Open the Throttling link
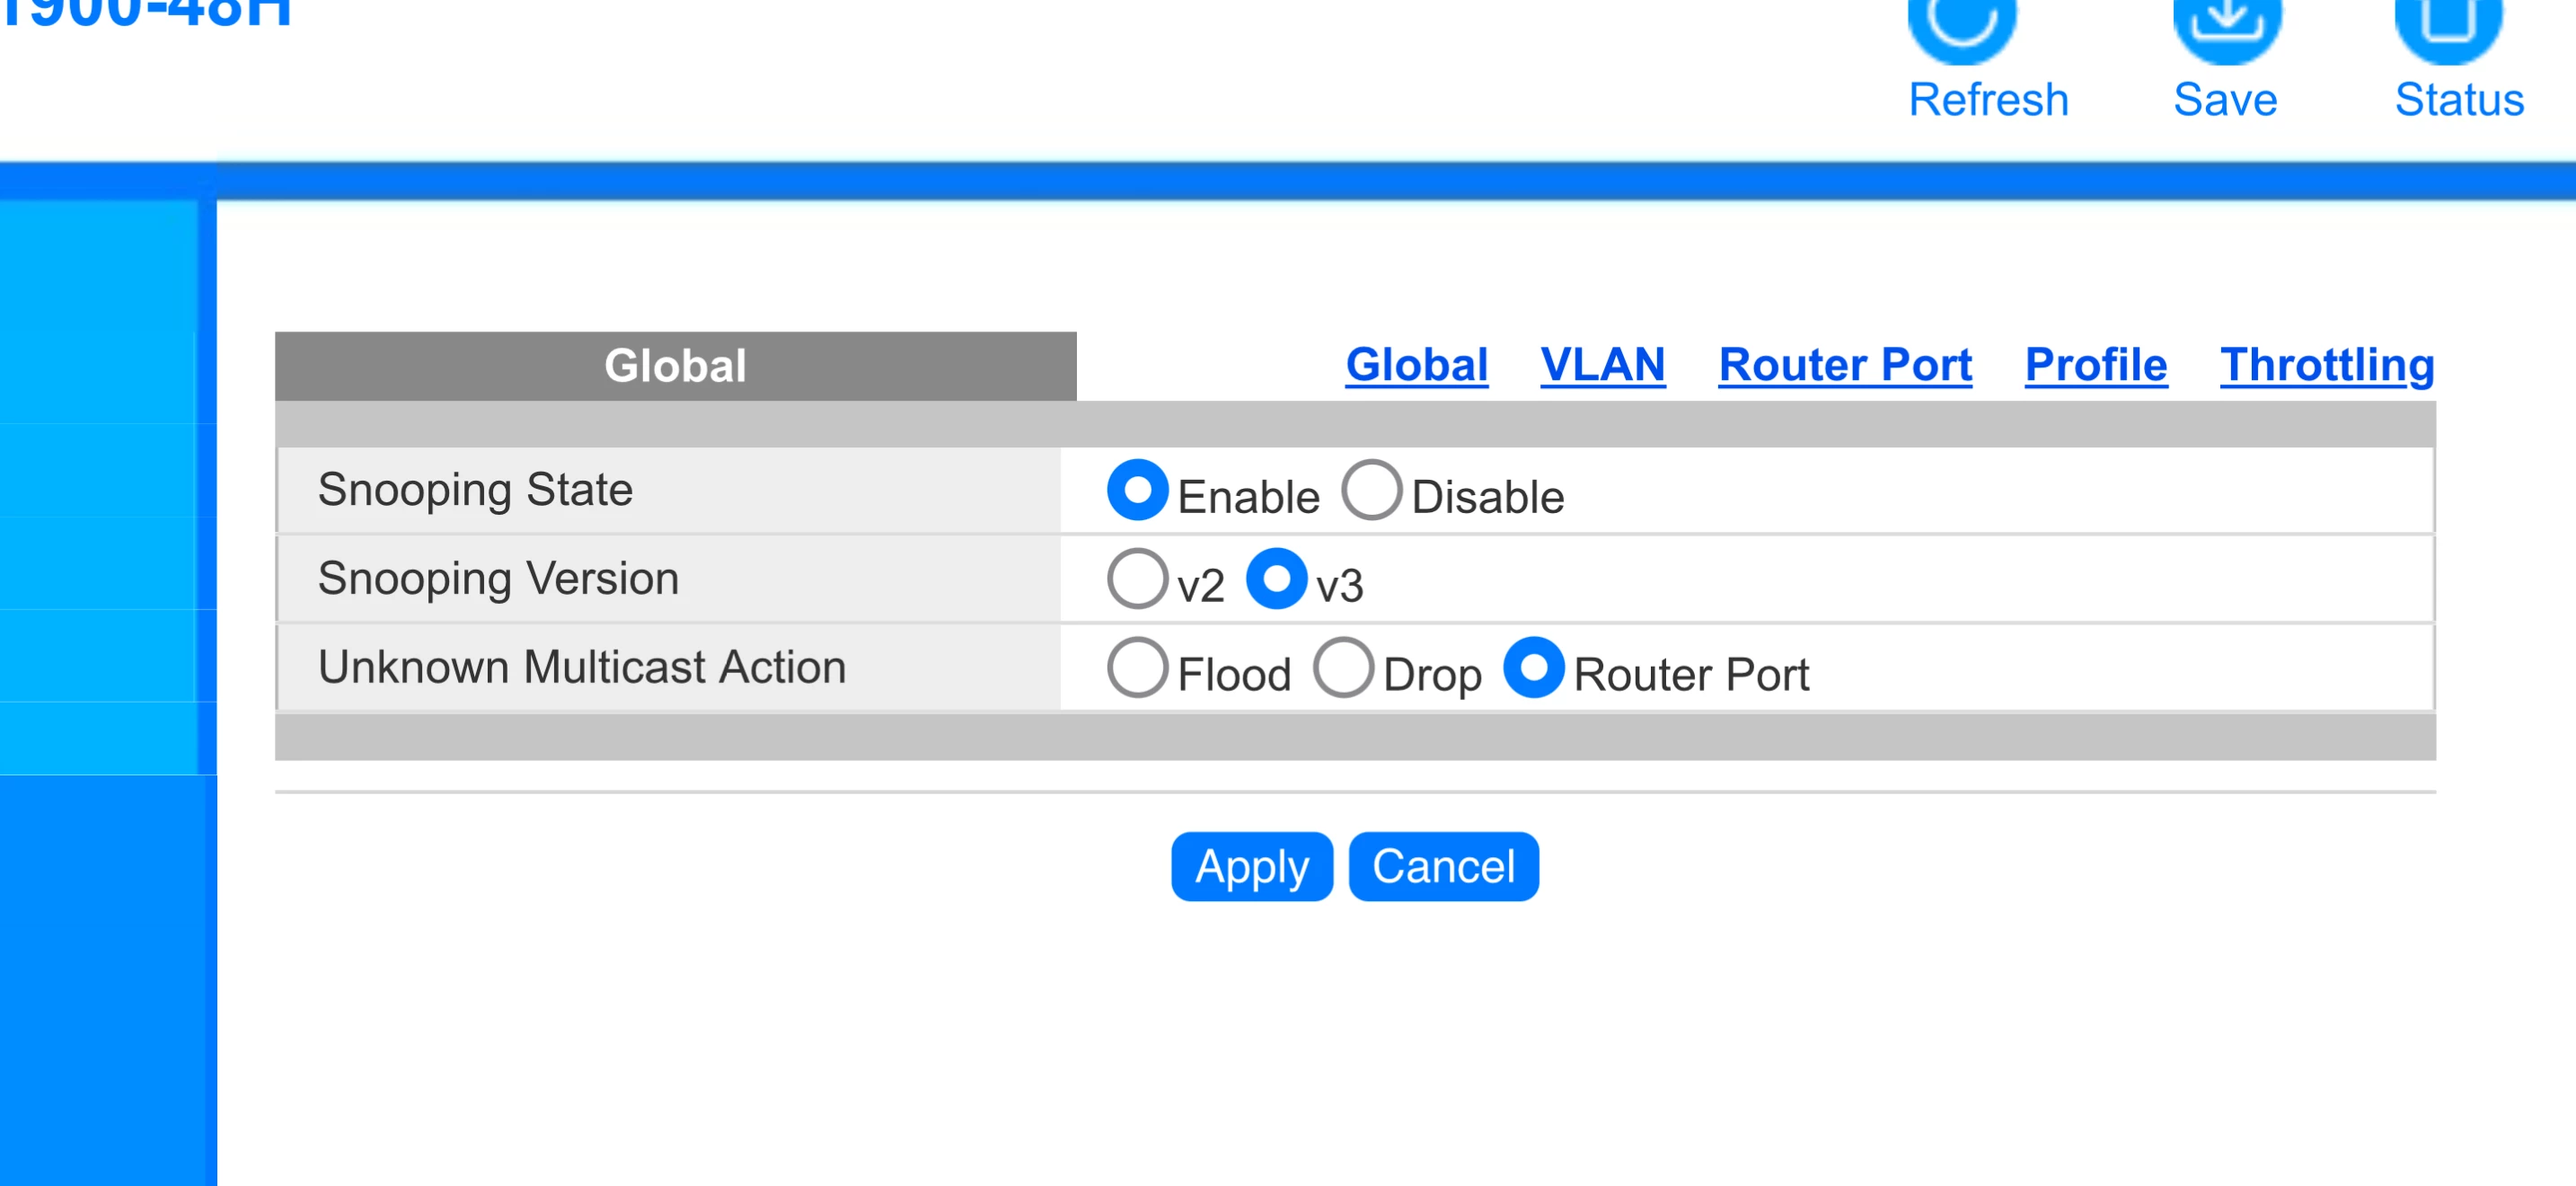The image size is (2576, 1186). click(2327, 365)
